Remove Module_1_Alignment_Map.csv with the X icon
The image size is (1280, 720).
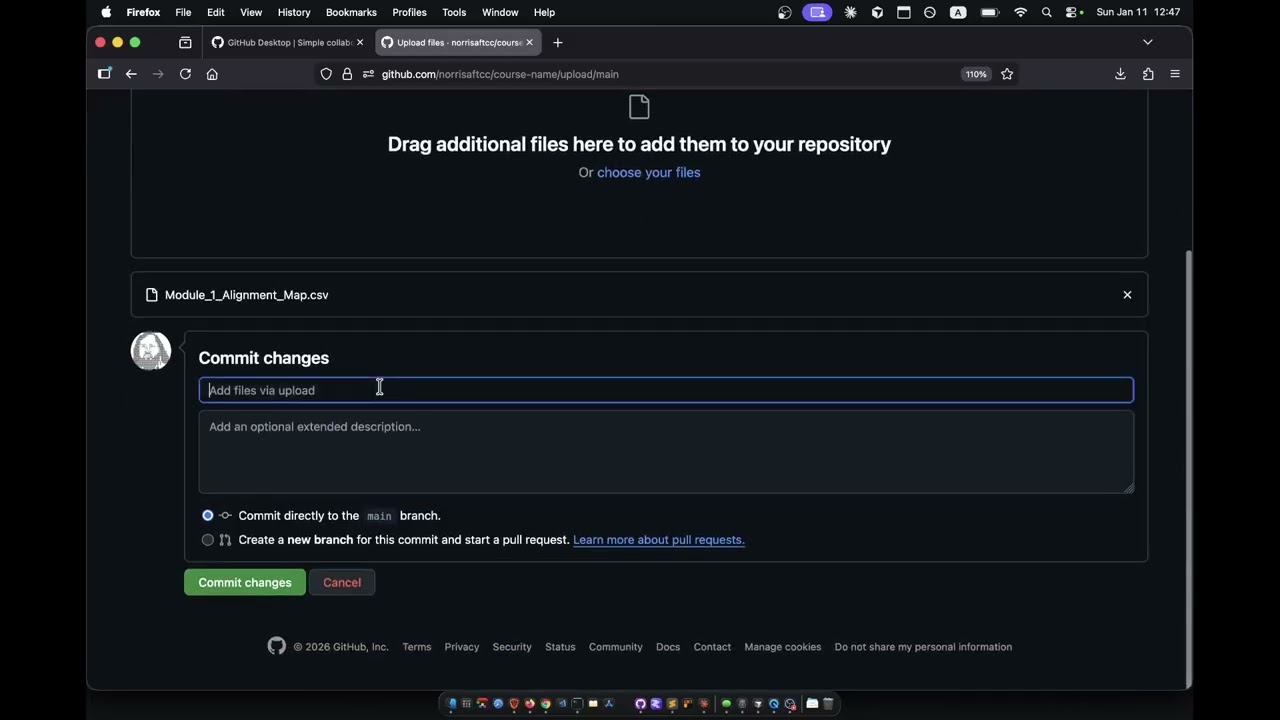coord(1127,295)
